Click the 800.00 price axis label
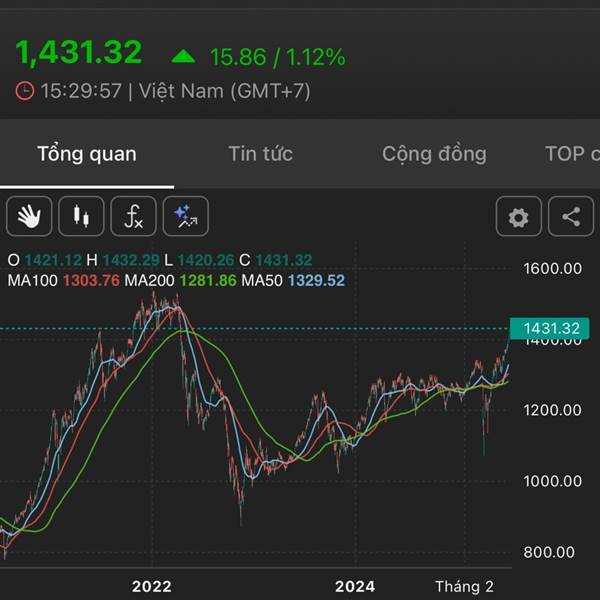Screen dimensions: 600x600 [x=549, y=552]
